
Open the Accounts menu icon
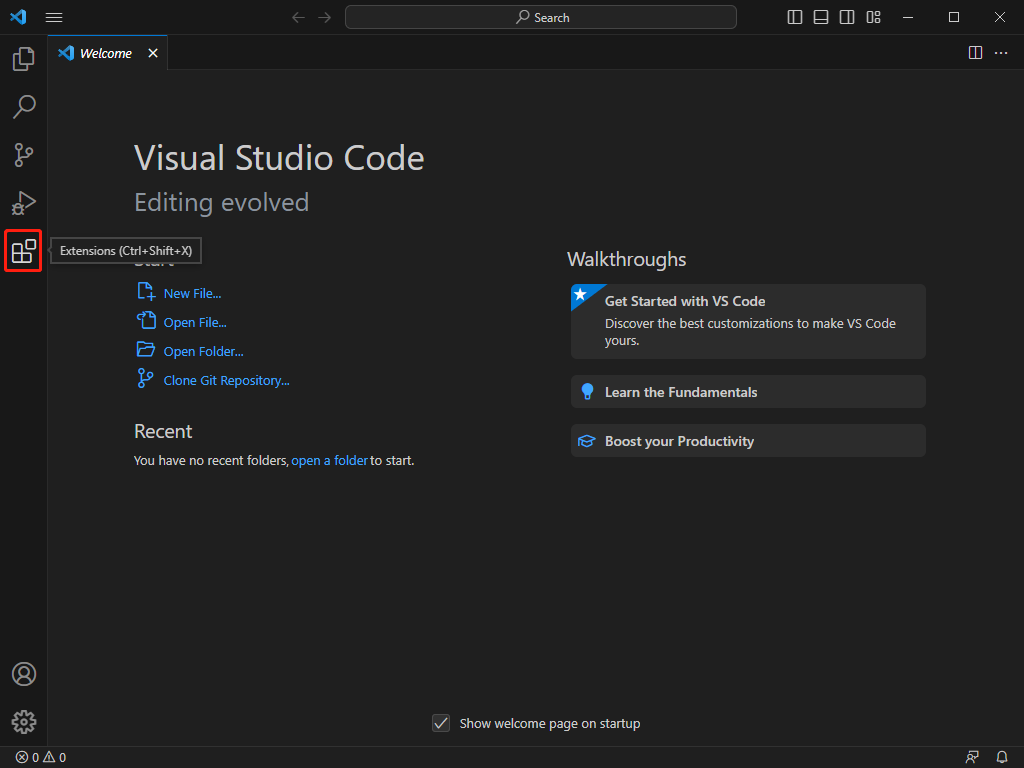[24, 674]
